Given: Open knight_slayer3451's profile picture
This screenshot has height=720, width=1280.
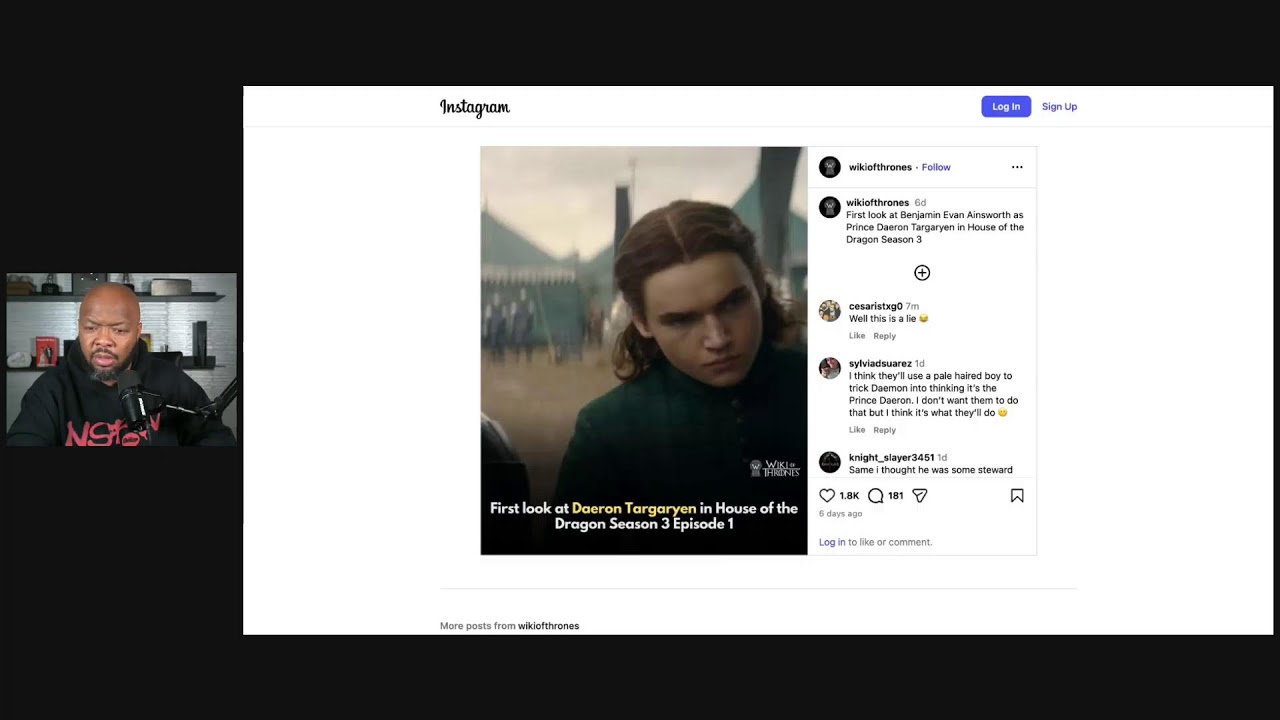Looking at the screenshot, I should [830, 462].
